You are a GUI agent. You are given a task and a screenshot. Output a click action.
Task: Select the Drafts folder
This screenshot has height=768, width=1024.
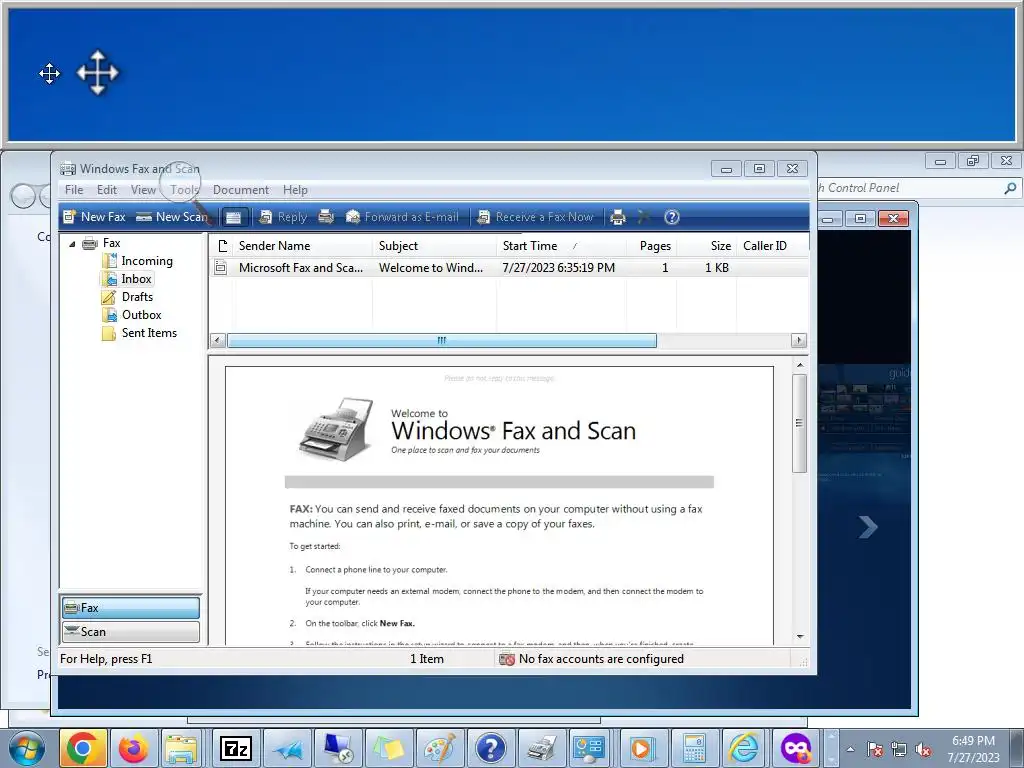137,296
